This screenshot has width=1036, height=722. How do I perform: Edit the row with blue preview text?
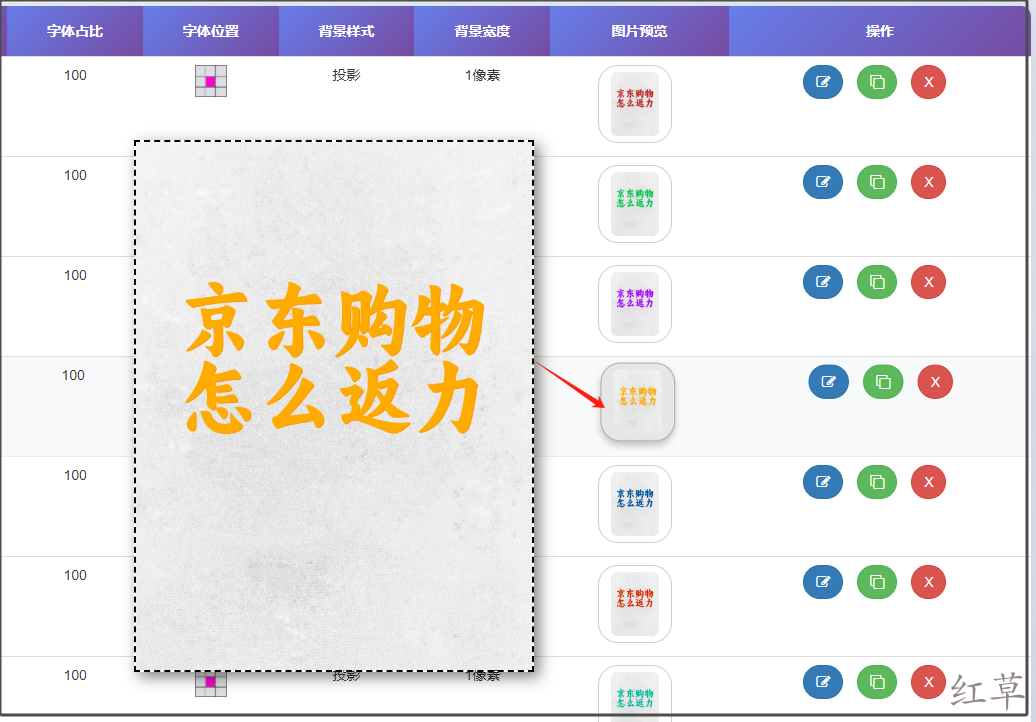(x=823, y=482)
